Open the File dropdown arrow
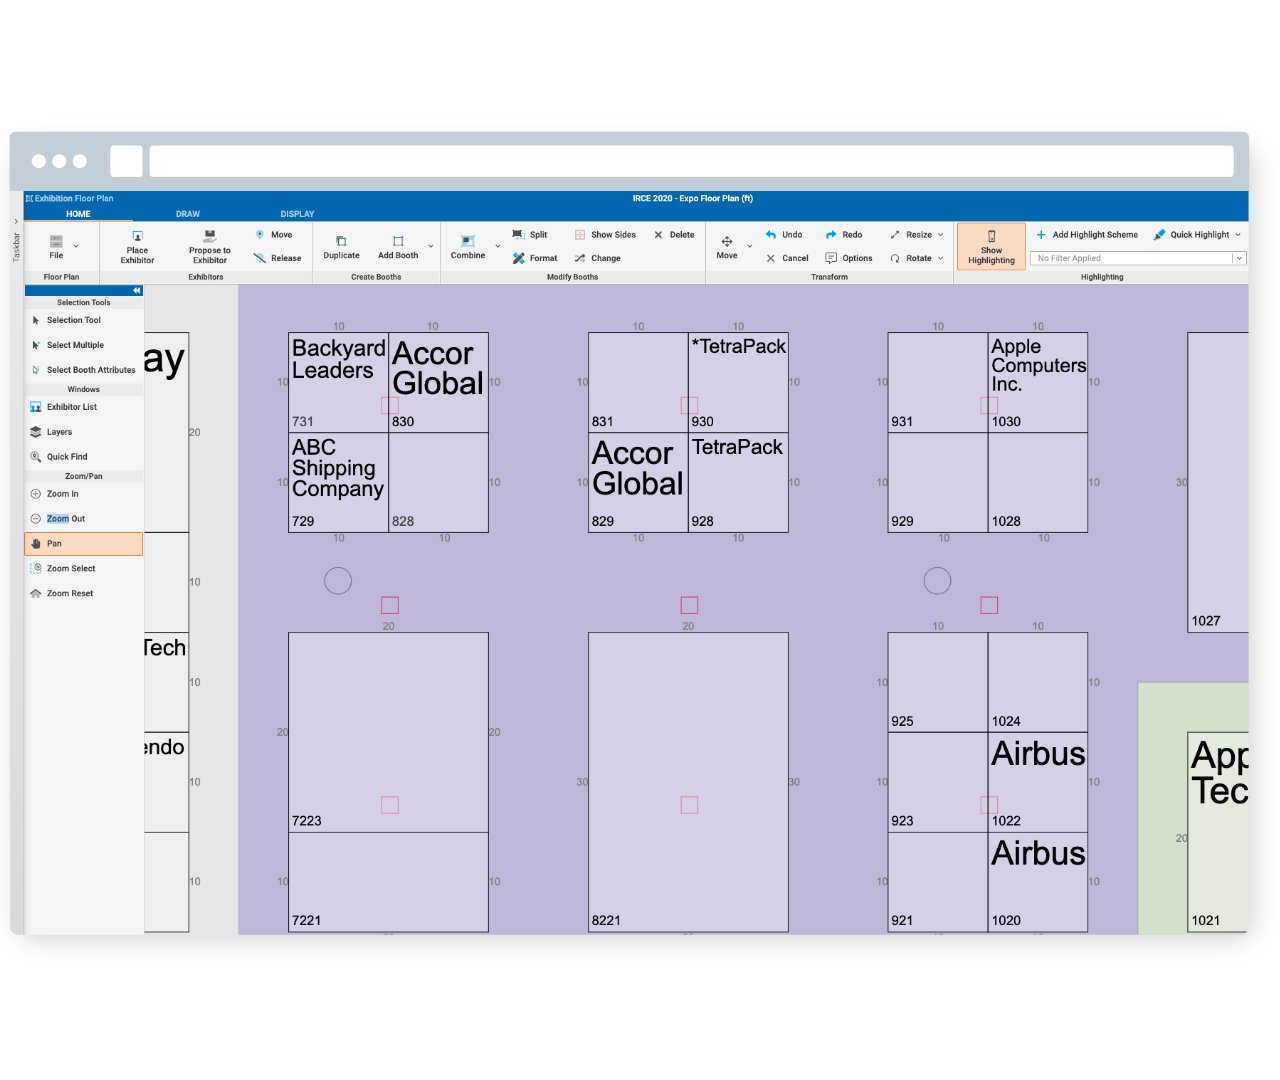Image resolution: width=1280 pixels, height=1080 pixels. (x=76, y=246)
